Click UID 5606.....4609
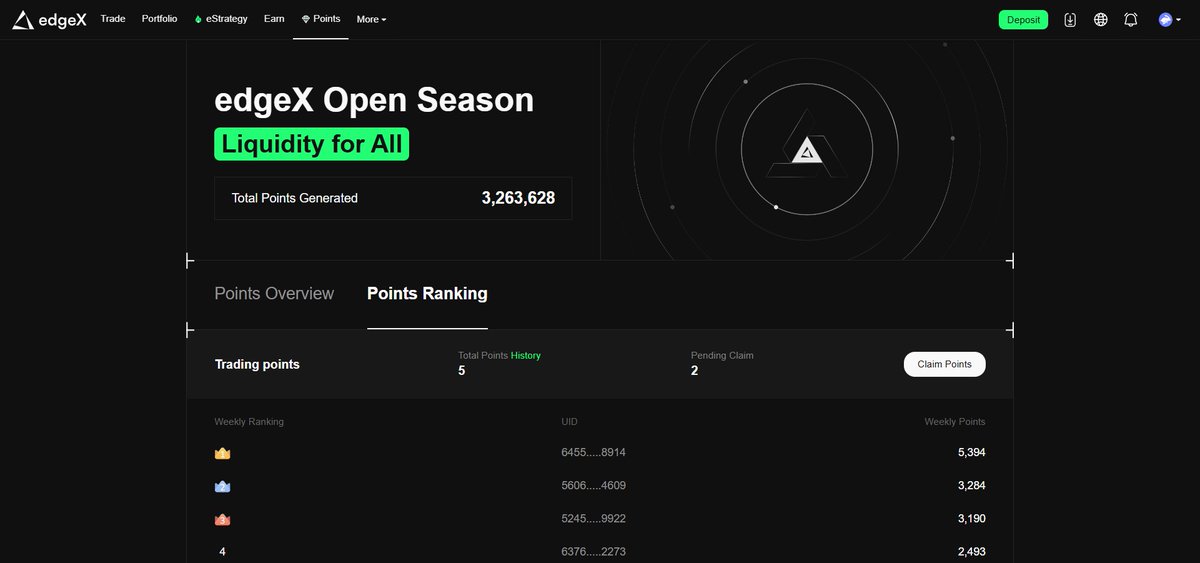This screenshot has width=1200, height=563. click(593, 486)
